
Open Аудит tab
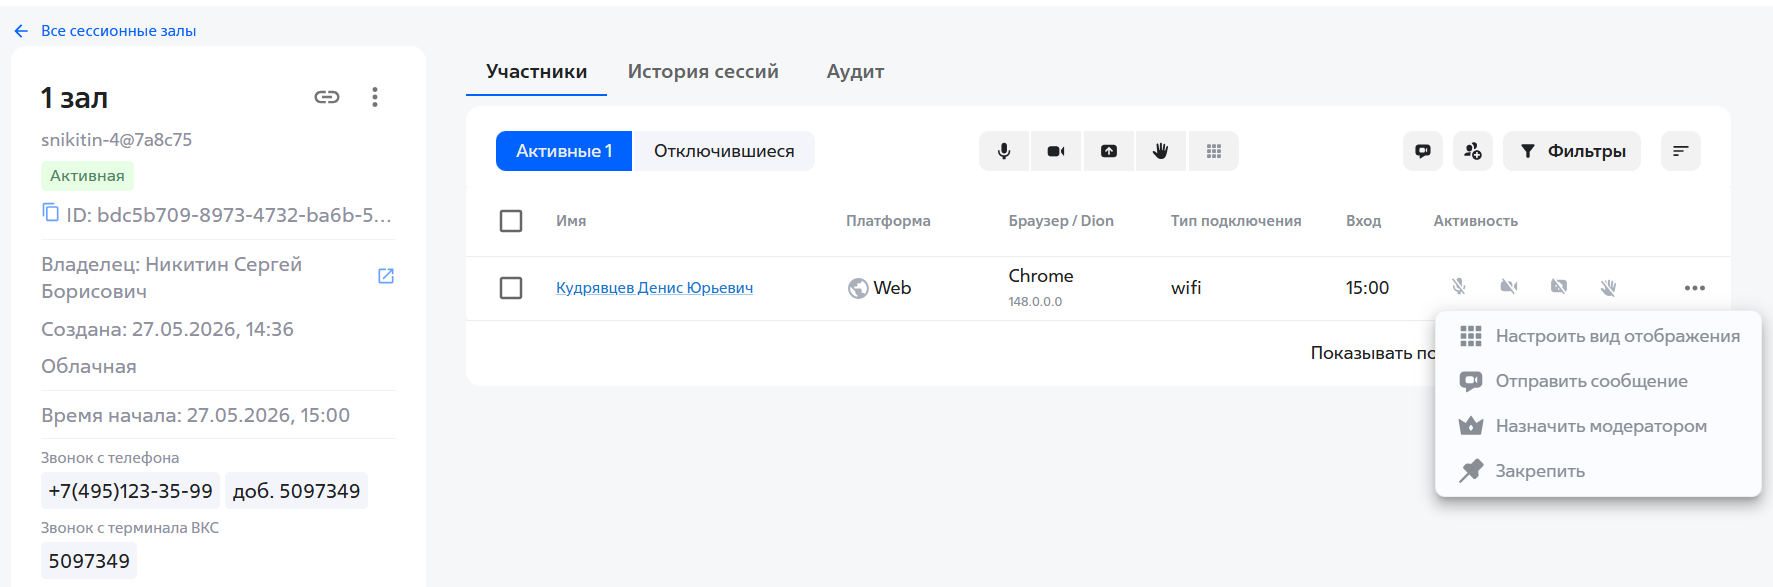855,72
